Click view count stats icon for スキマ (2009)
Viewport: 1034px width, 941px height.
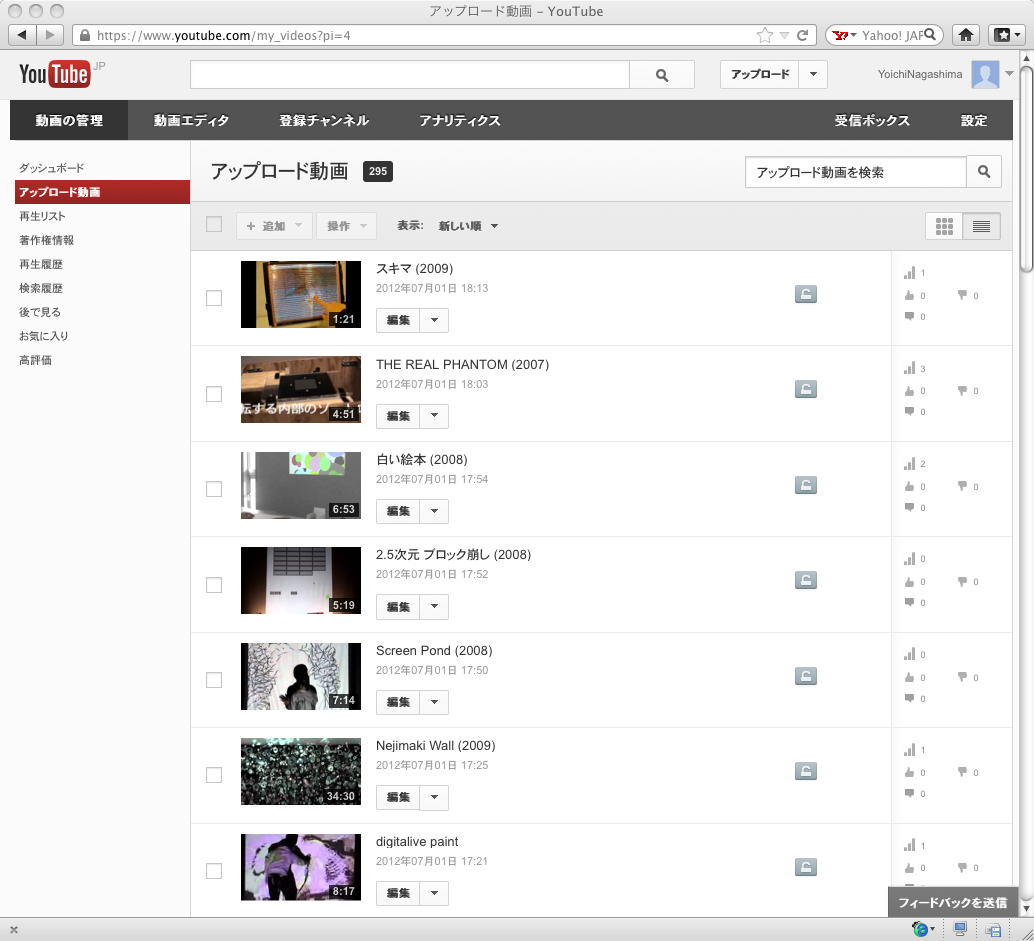coord(909,272)
